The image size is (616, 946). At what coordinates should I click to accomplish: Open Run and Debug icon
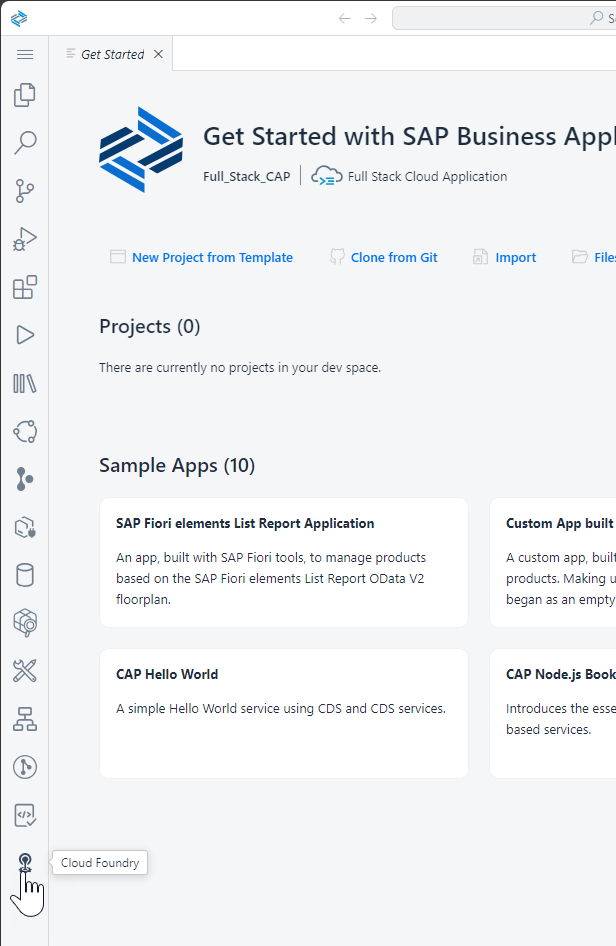point(25,239)
